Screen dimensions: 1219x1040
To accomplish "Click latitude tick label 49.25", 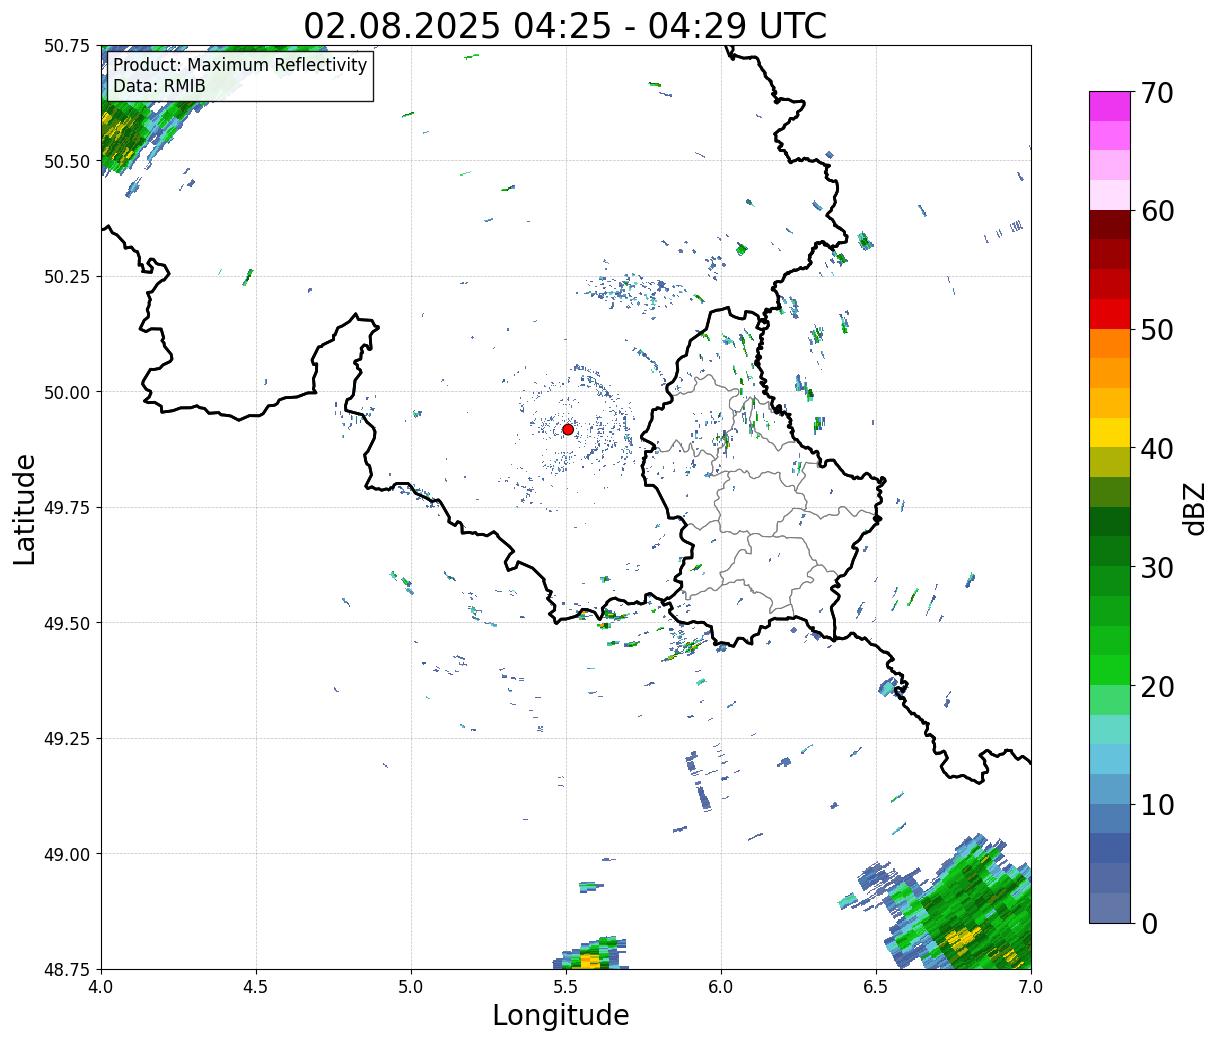I will click(x=68, y=738).
